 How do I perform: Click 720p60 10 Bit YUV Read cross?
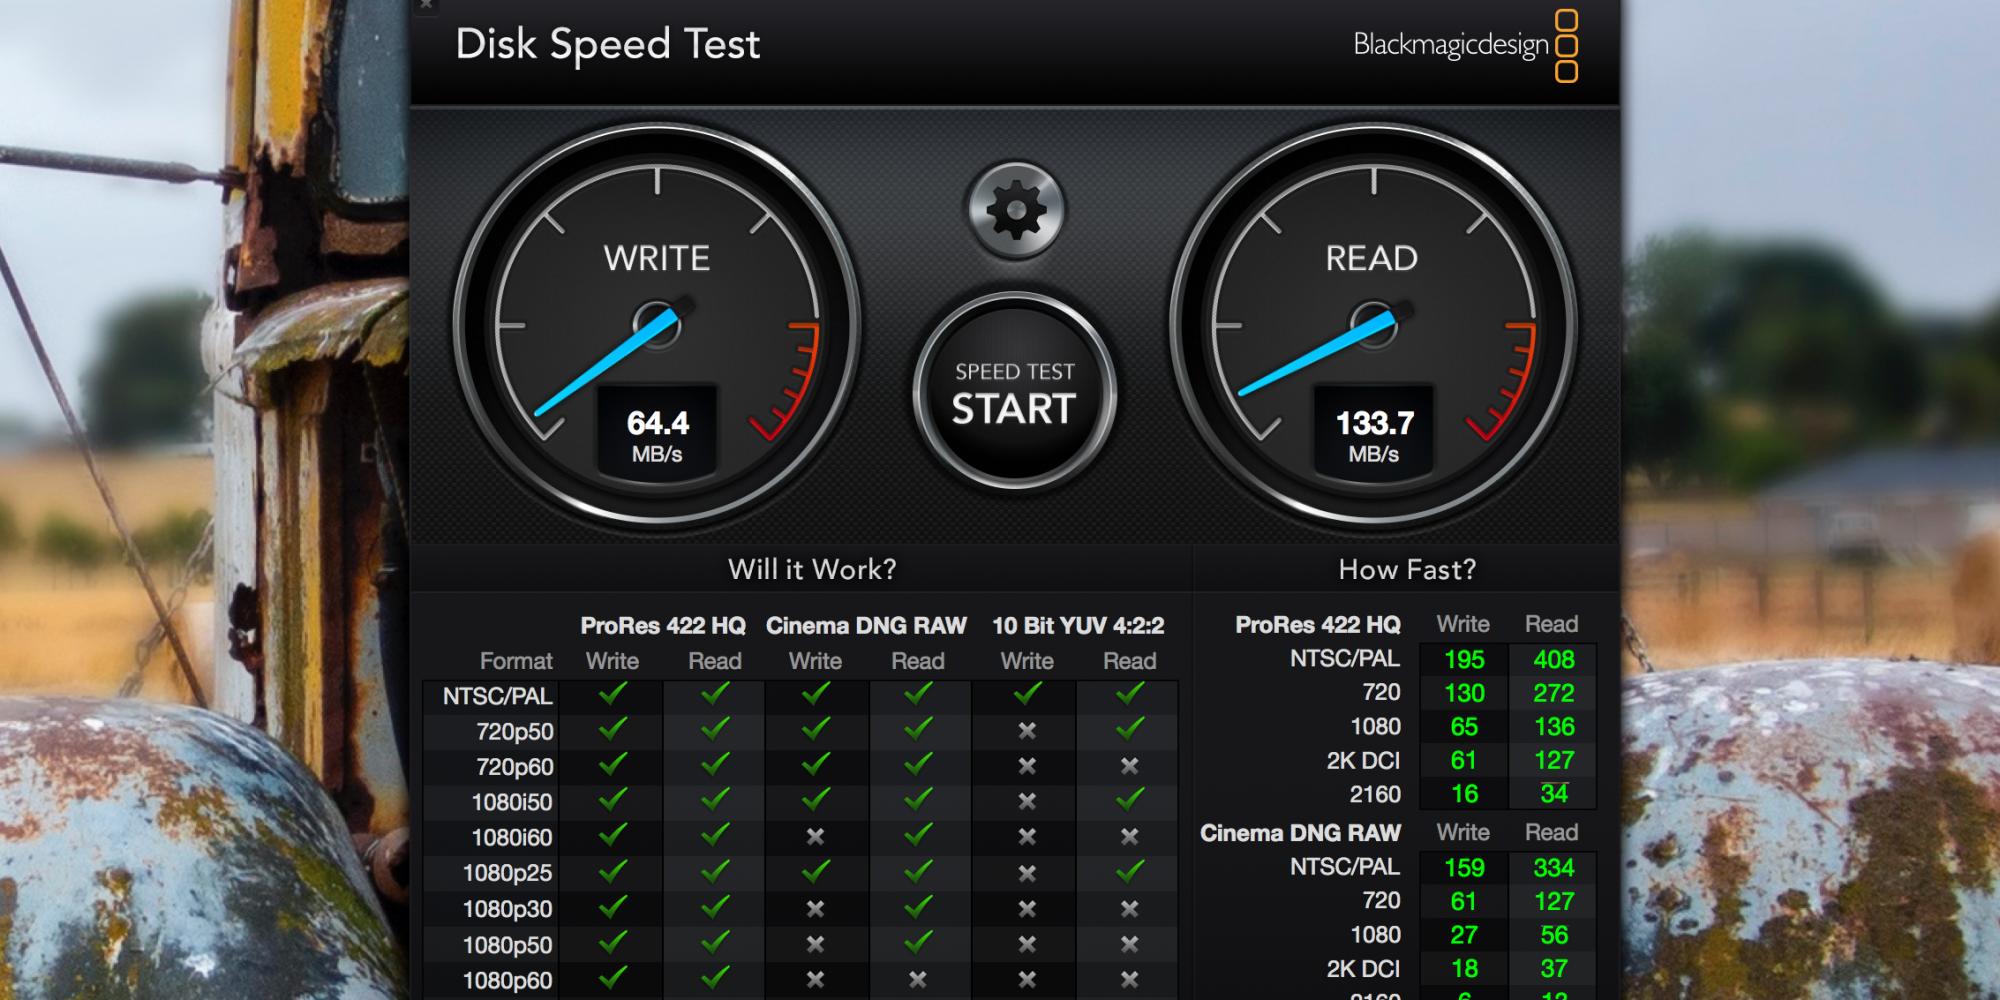(x=1130, y=766)
